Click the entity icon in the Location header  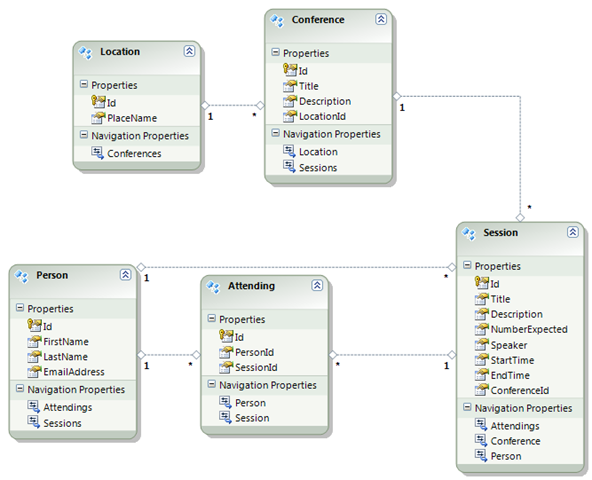(x=85, y=52)
